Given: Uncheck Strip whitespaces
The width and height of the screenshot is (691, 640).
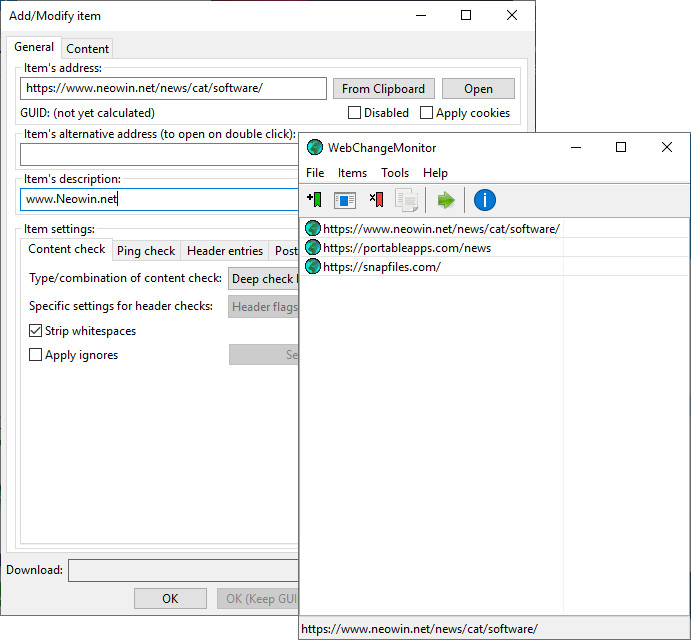Looking at the screenshot, I should 36,331.
